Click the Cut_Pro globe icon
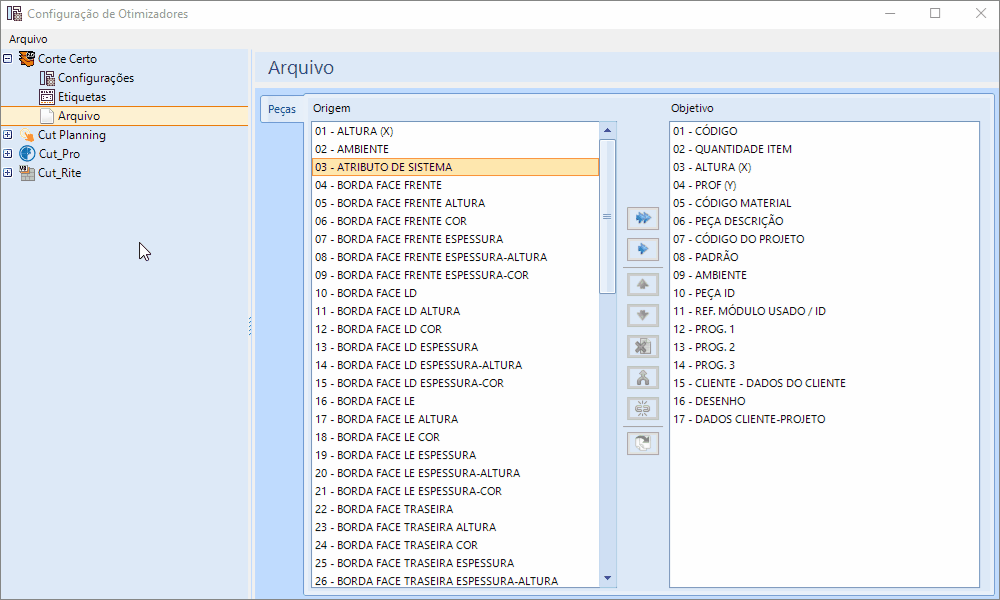1000x600 pixels. pyautogui.click(x=27, y=154)
